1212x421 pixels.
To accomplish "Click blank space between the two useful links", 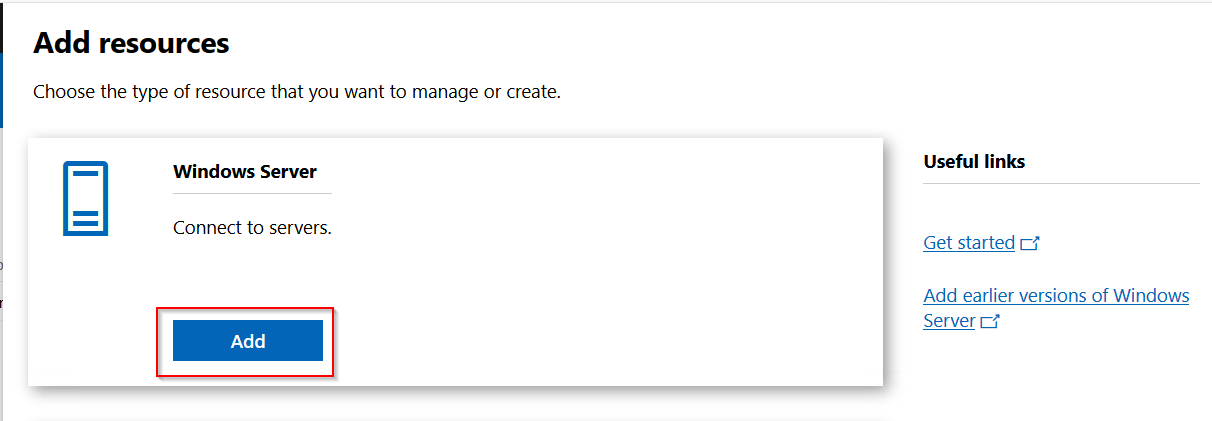I will pyautogui.click(x=1060, y=270).
